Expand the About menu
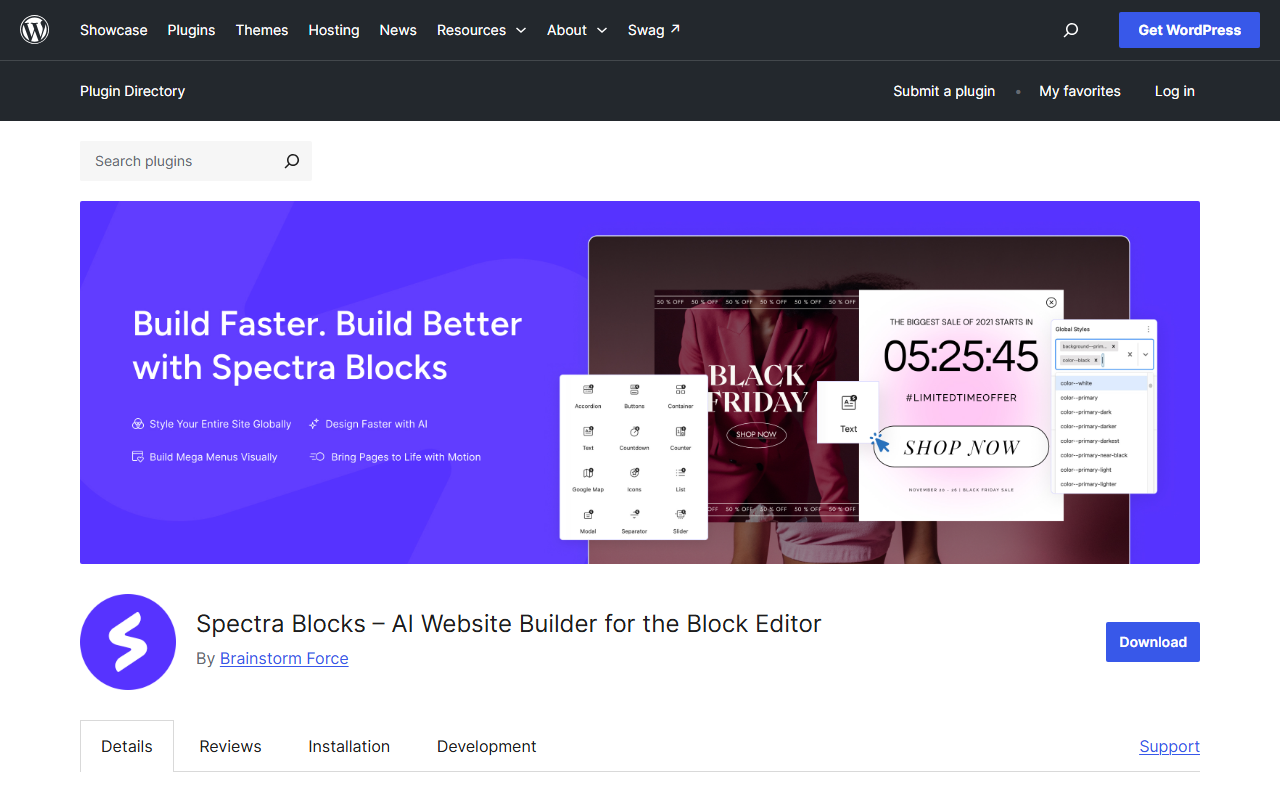The width and height of the screenshot is (1280, 800). click(x=577, y=30)
